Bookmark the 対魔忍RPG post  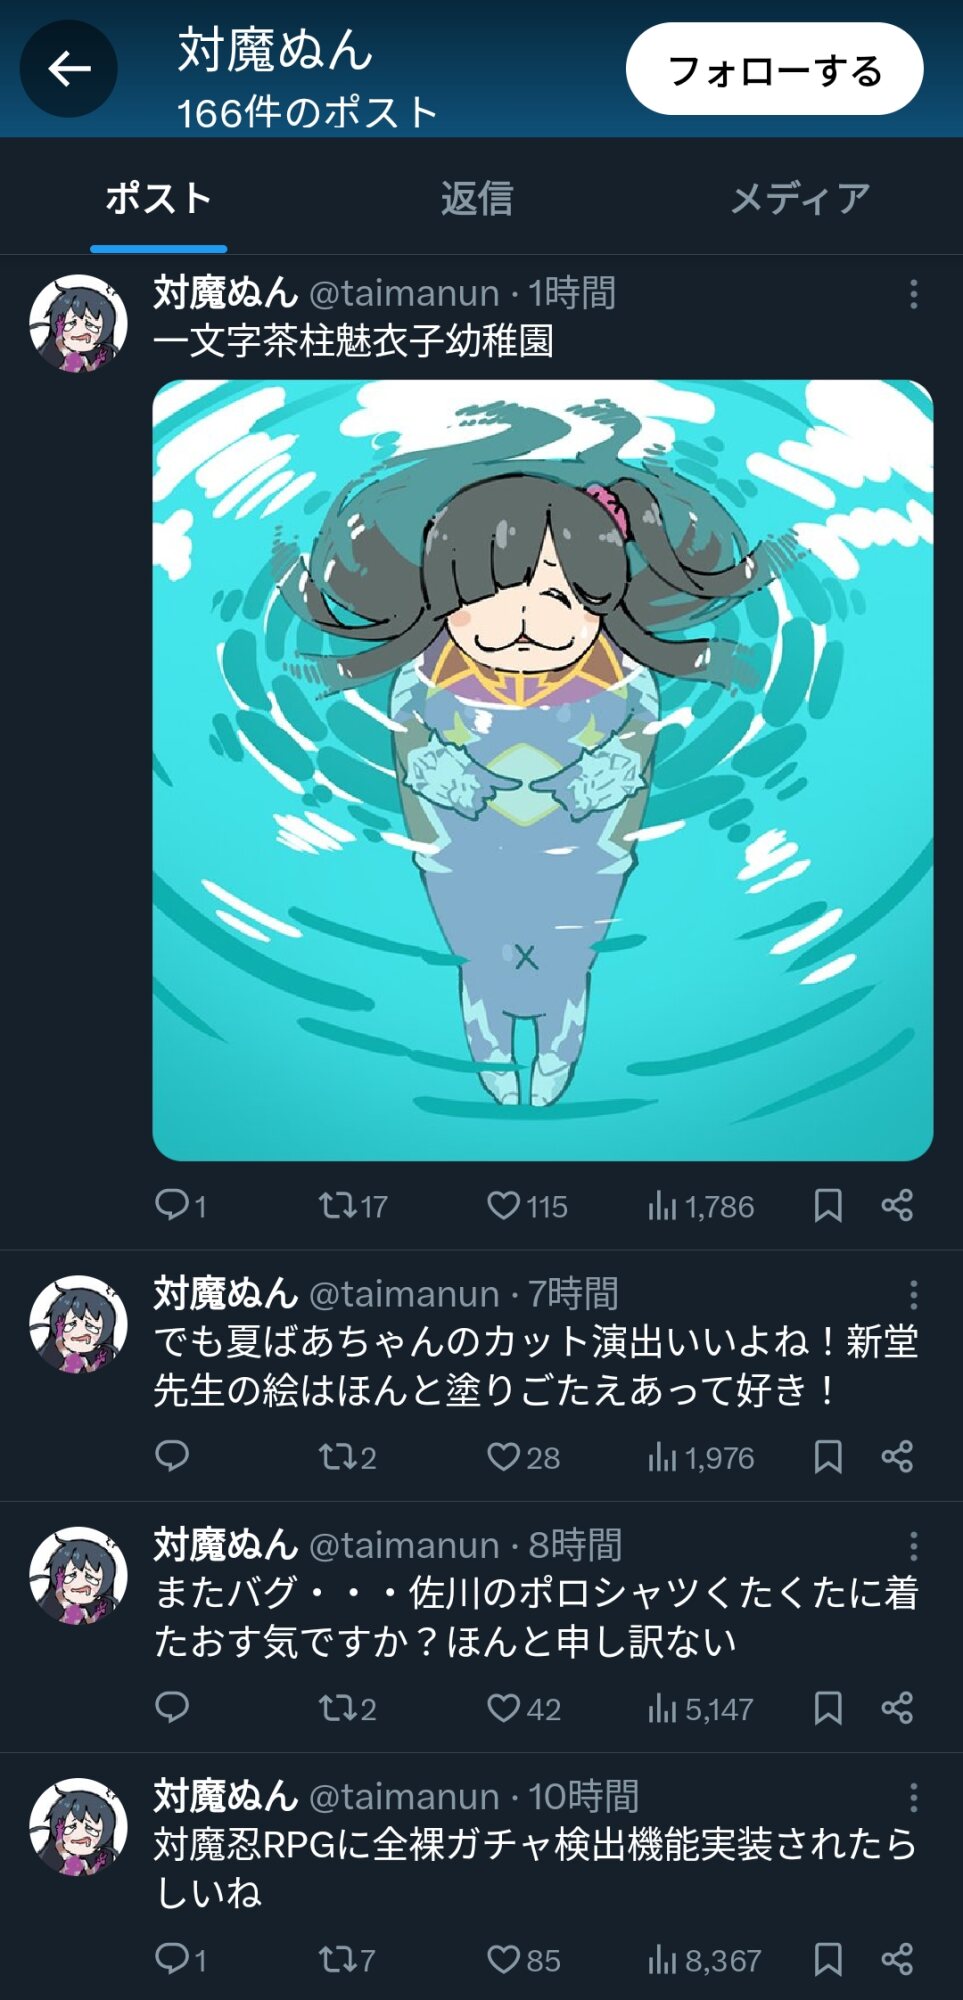(828, 1960)
